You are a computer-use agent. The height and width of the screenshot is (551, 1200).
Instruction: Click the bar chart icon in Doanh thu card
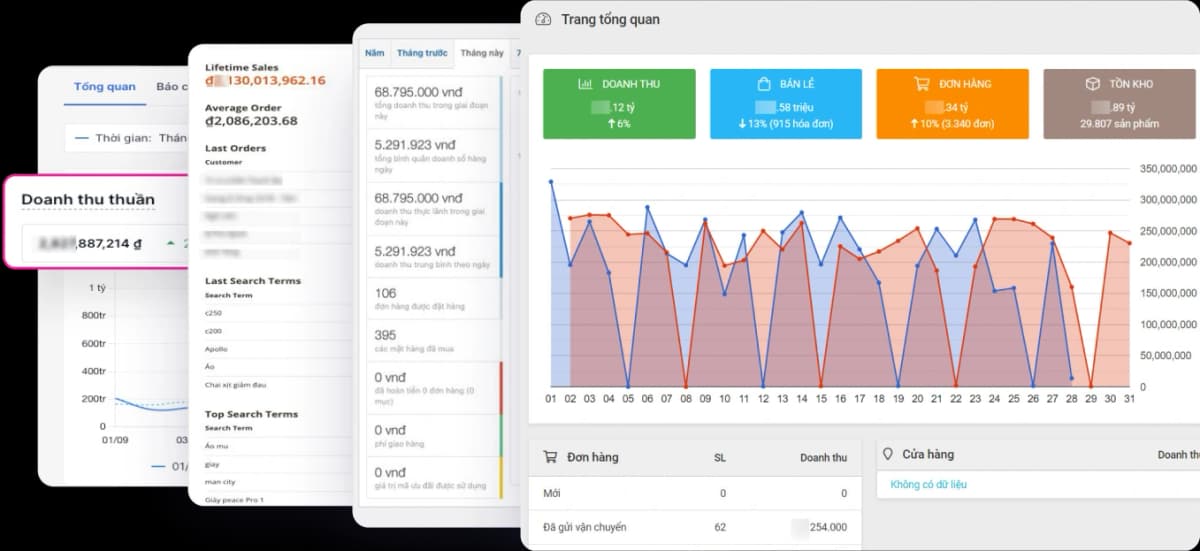pos(586,84)
